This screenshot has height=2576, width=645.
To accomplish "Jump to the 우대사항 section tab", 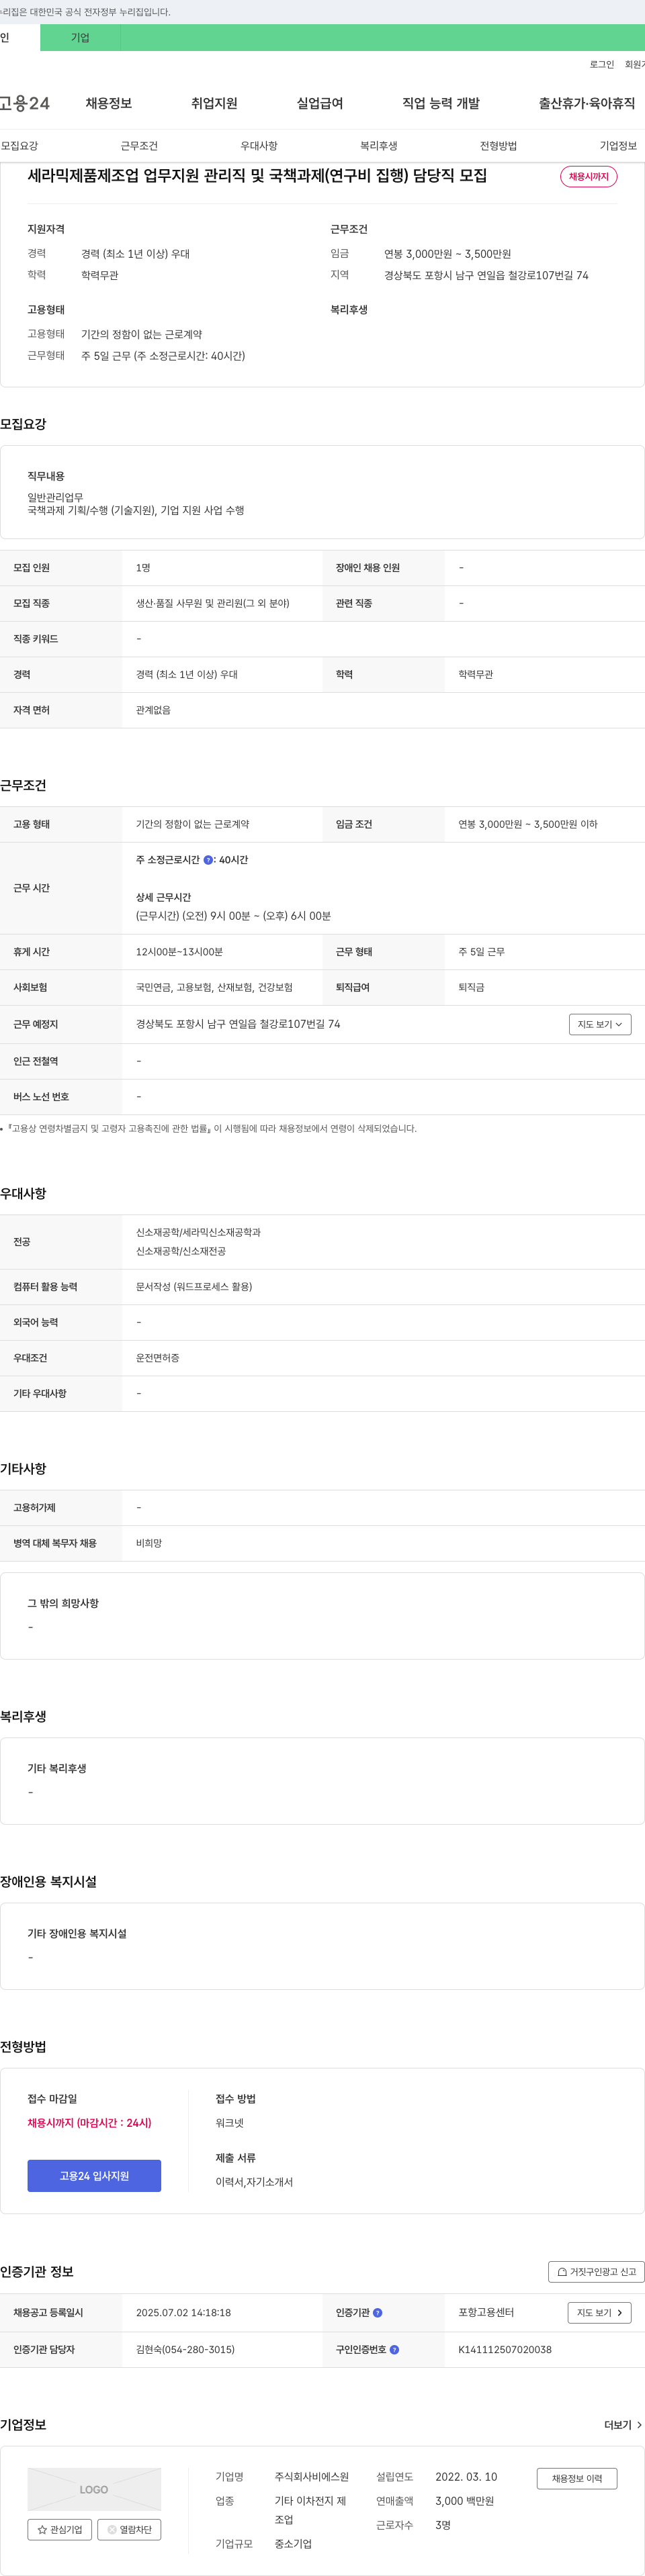I will click(x=259, y=146).
